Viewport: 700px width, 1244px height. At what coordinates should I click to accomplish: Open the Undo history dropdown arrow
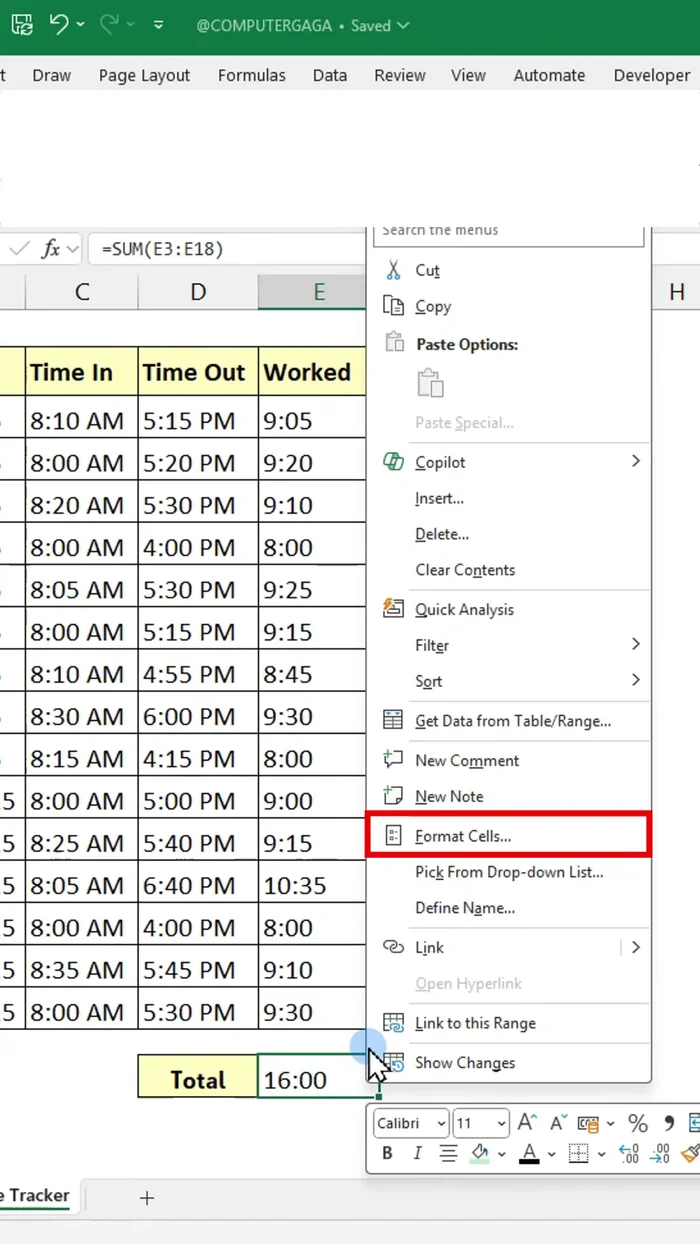[x=81, y=25]
